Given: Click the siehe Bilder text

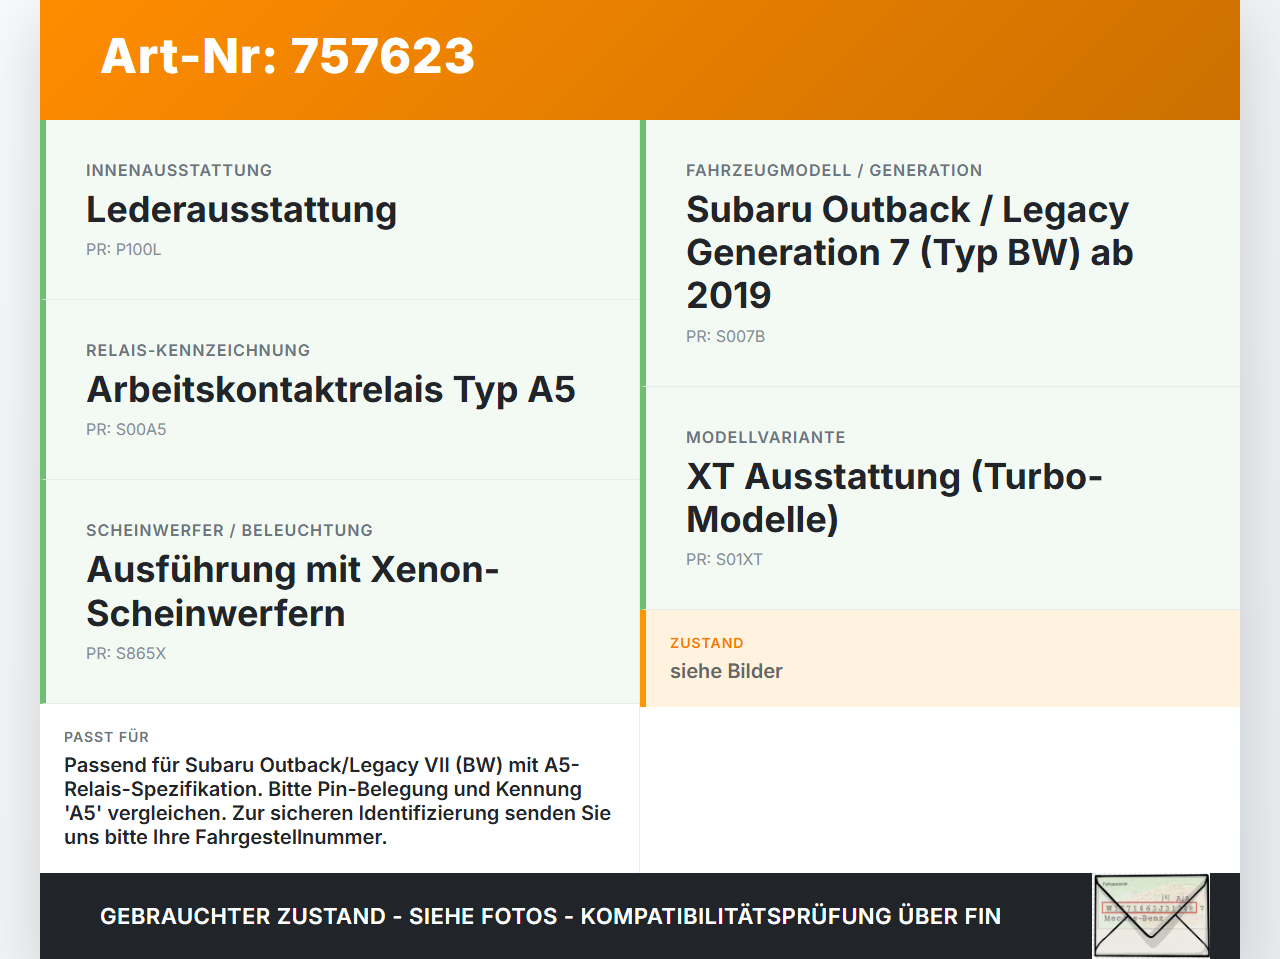Looking at the screenshot, I should point(726,671).
